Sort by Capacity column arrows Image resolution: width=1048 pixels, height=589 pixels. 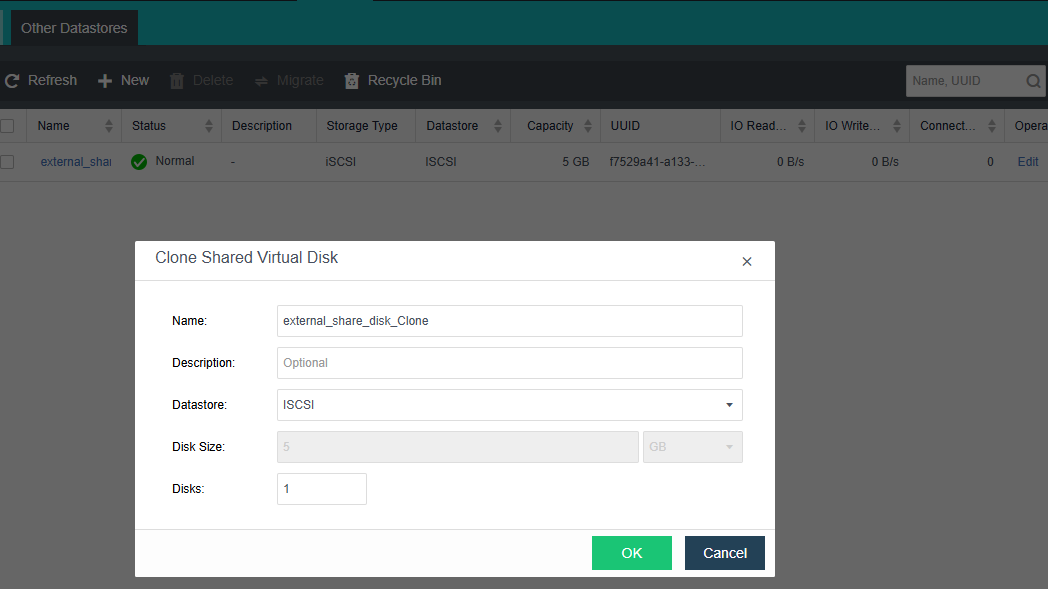click(x=589, y=126)
